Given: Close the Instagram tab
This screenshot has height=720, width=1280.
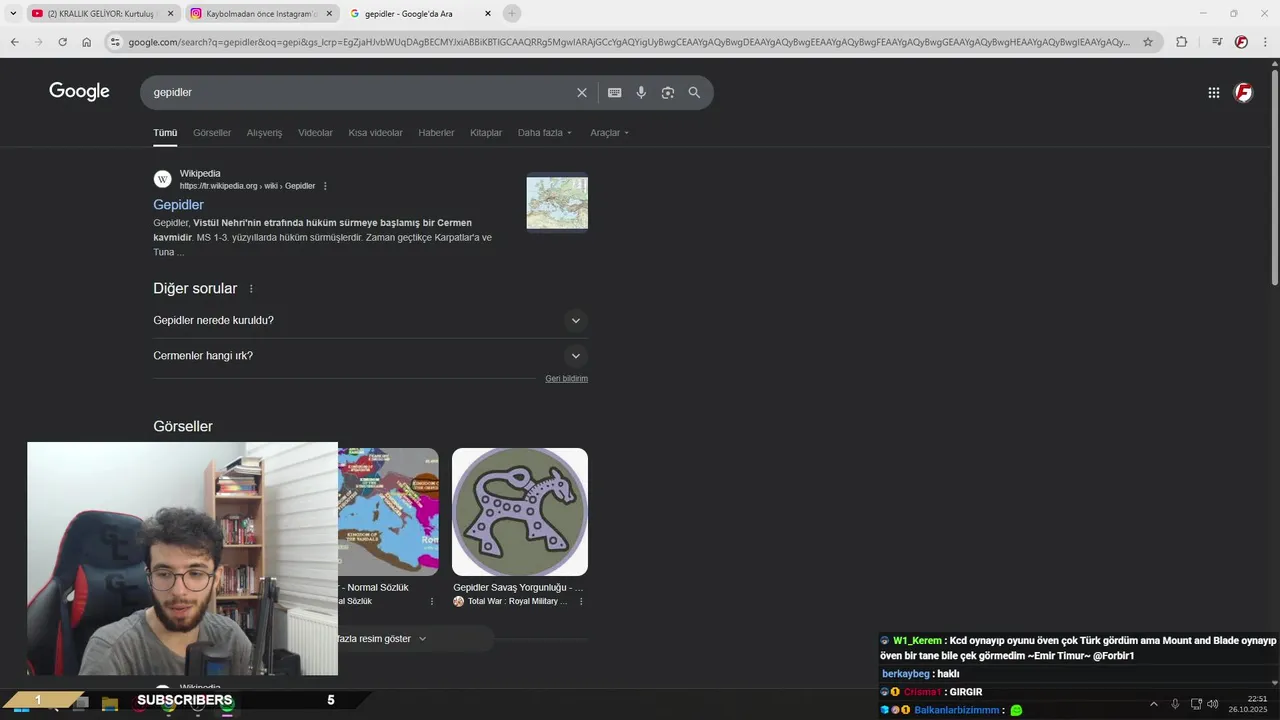Looking at the screenshot, I should [x=329, y=13].
